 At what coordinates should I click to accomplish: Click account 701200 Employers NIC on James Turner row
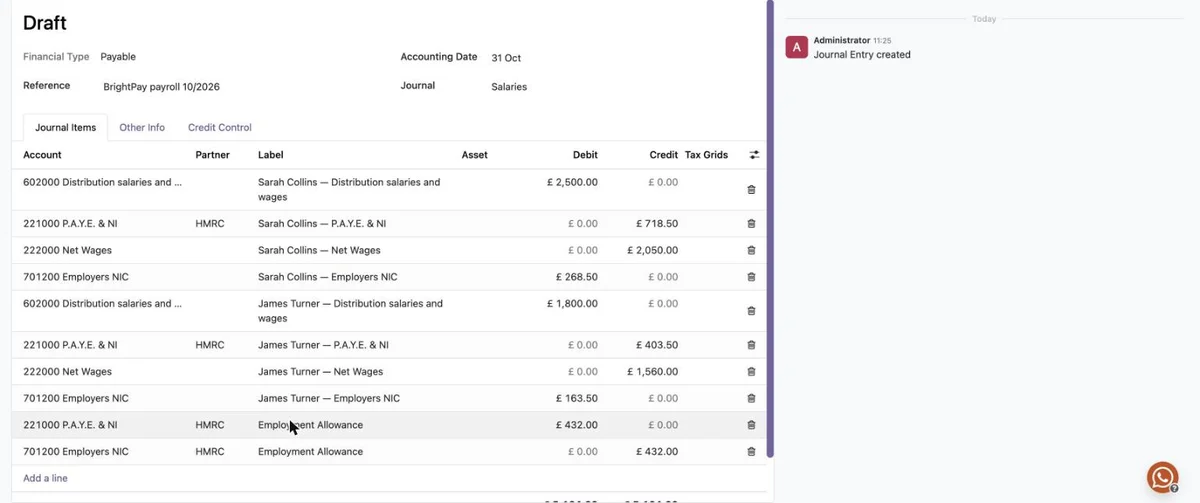[76, 398]
